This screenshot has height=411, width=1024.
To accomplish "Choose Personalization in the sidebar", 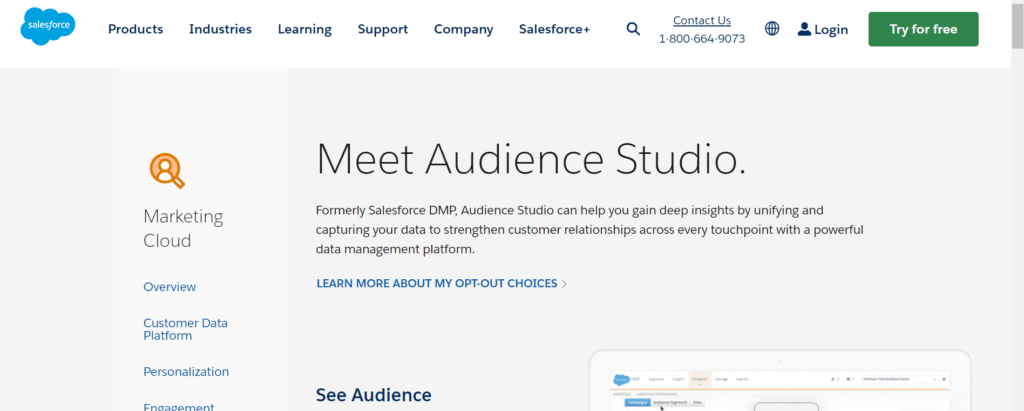I will point(186,371).
